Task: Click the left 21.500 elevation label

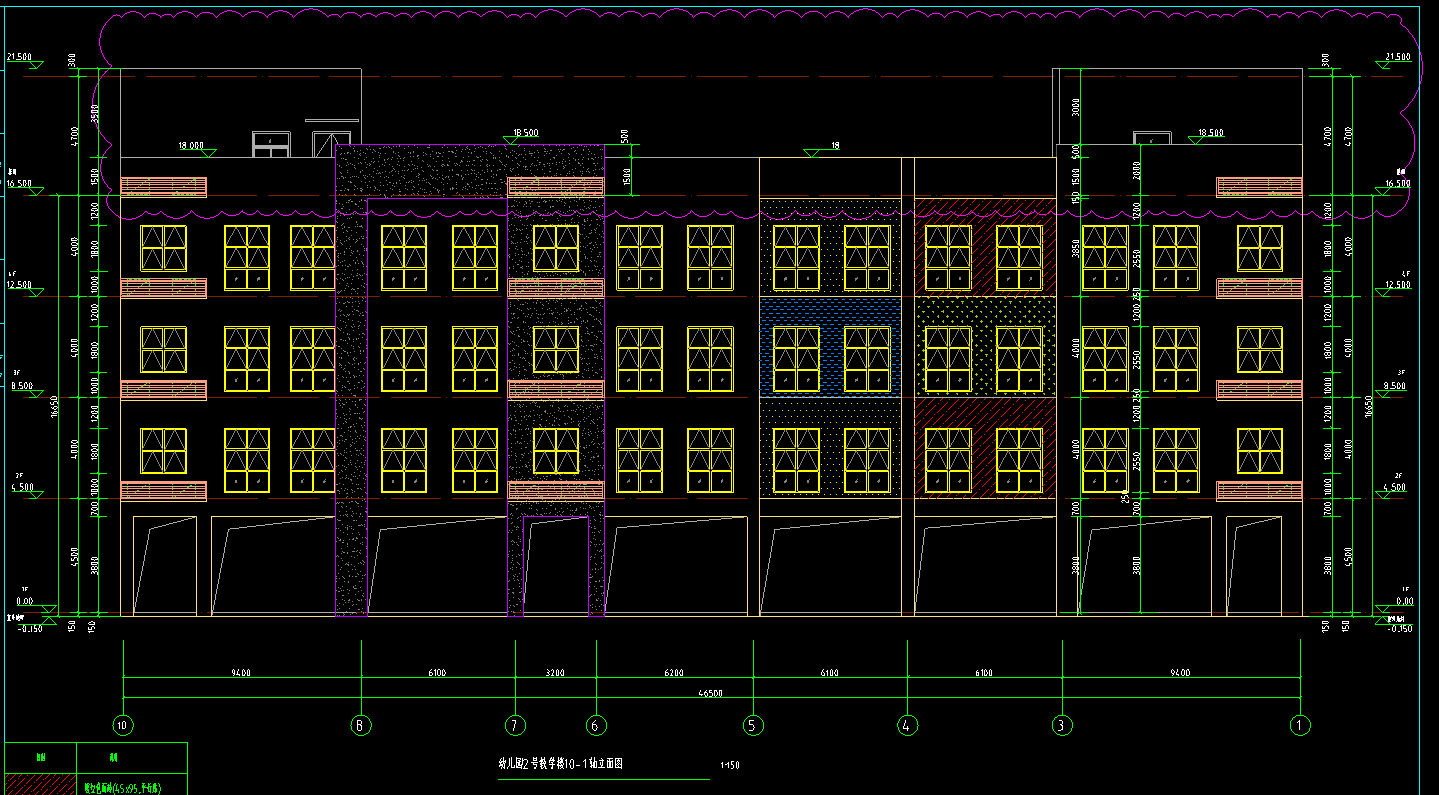Action: pos(19,57)
